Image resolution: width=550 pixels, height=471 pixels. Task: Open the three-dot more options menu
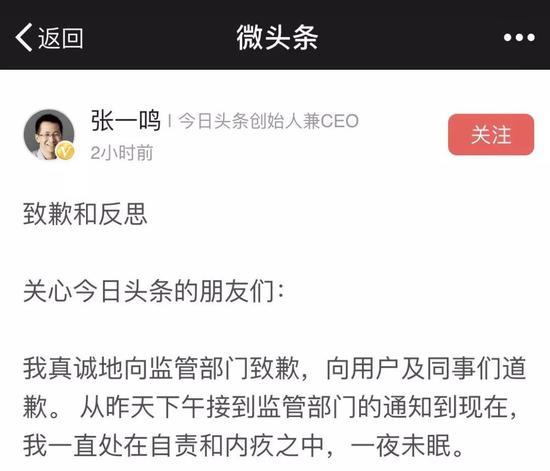coord(519,37)
